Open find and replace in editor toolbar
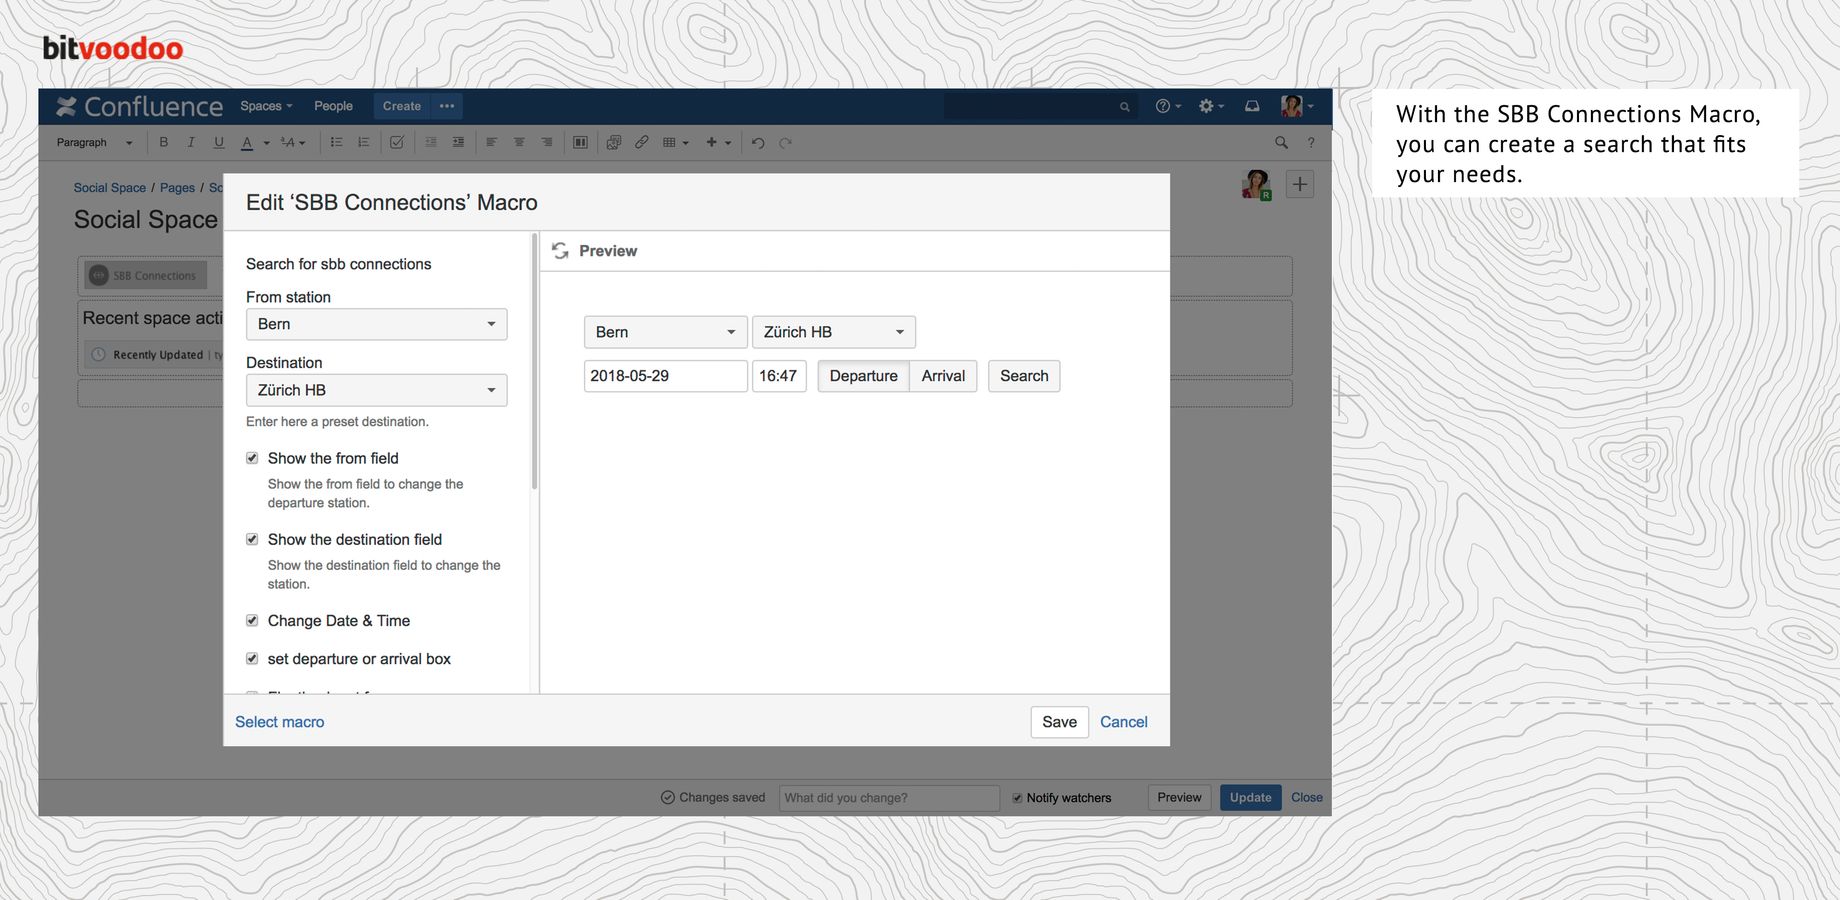The height and width of the screenshot is (900, 1840). point(1281,142)
